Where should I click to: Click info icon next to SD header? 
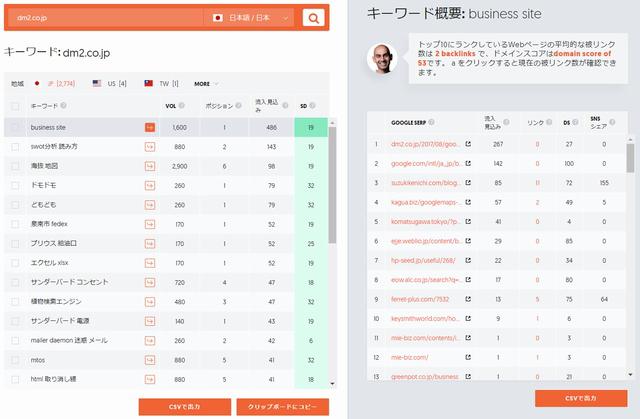(312, 105)
